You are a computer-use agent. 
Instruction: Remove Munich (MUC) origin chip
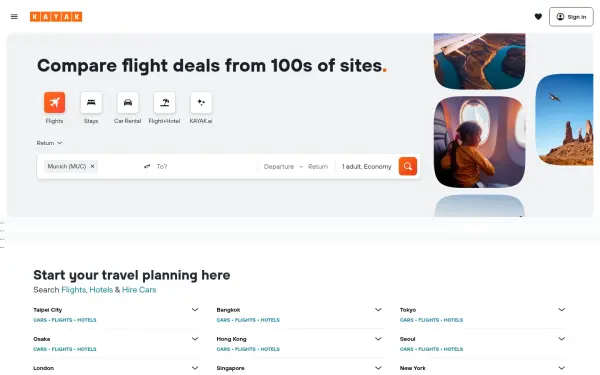(x=92, y=166)
